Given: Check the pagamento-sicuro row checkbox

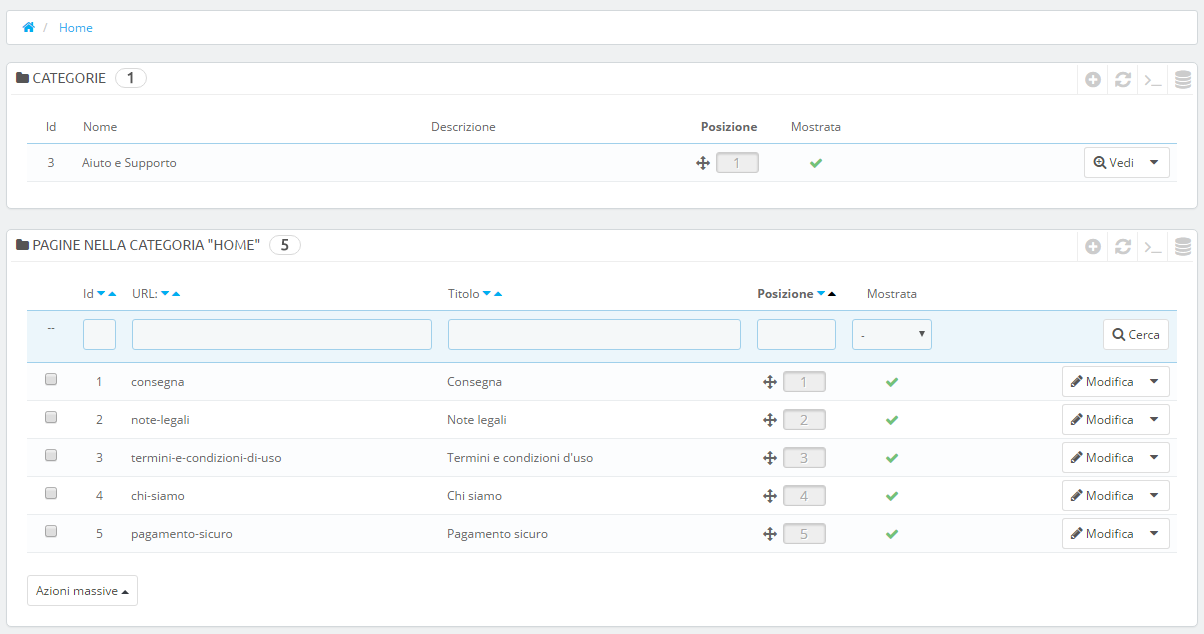Looking at the screenshot, I should click(51, 531).
